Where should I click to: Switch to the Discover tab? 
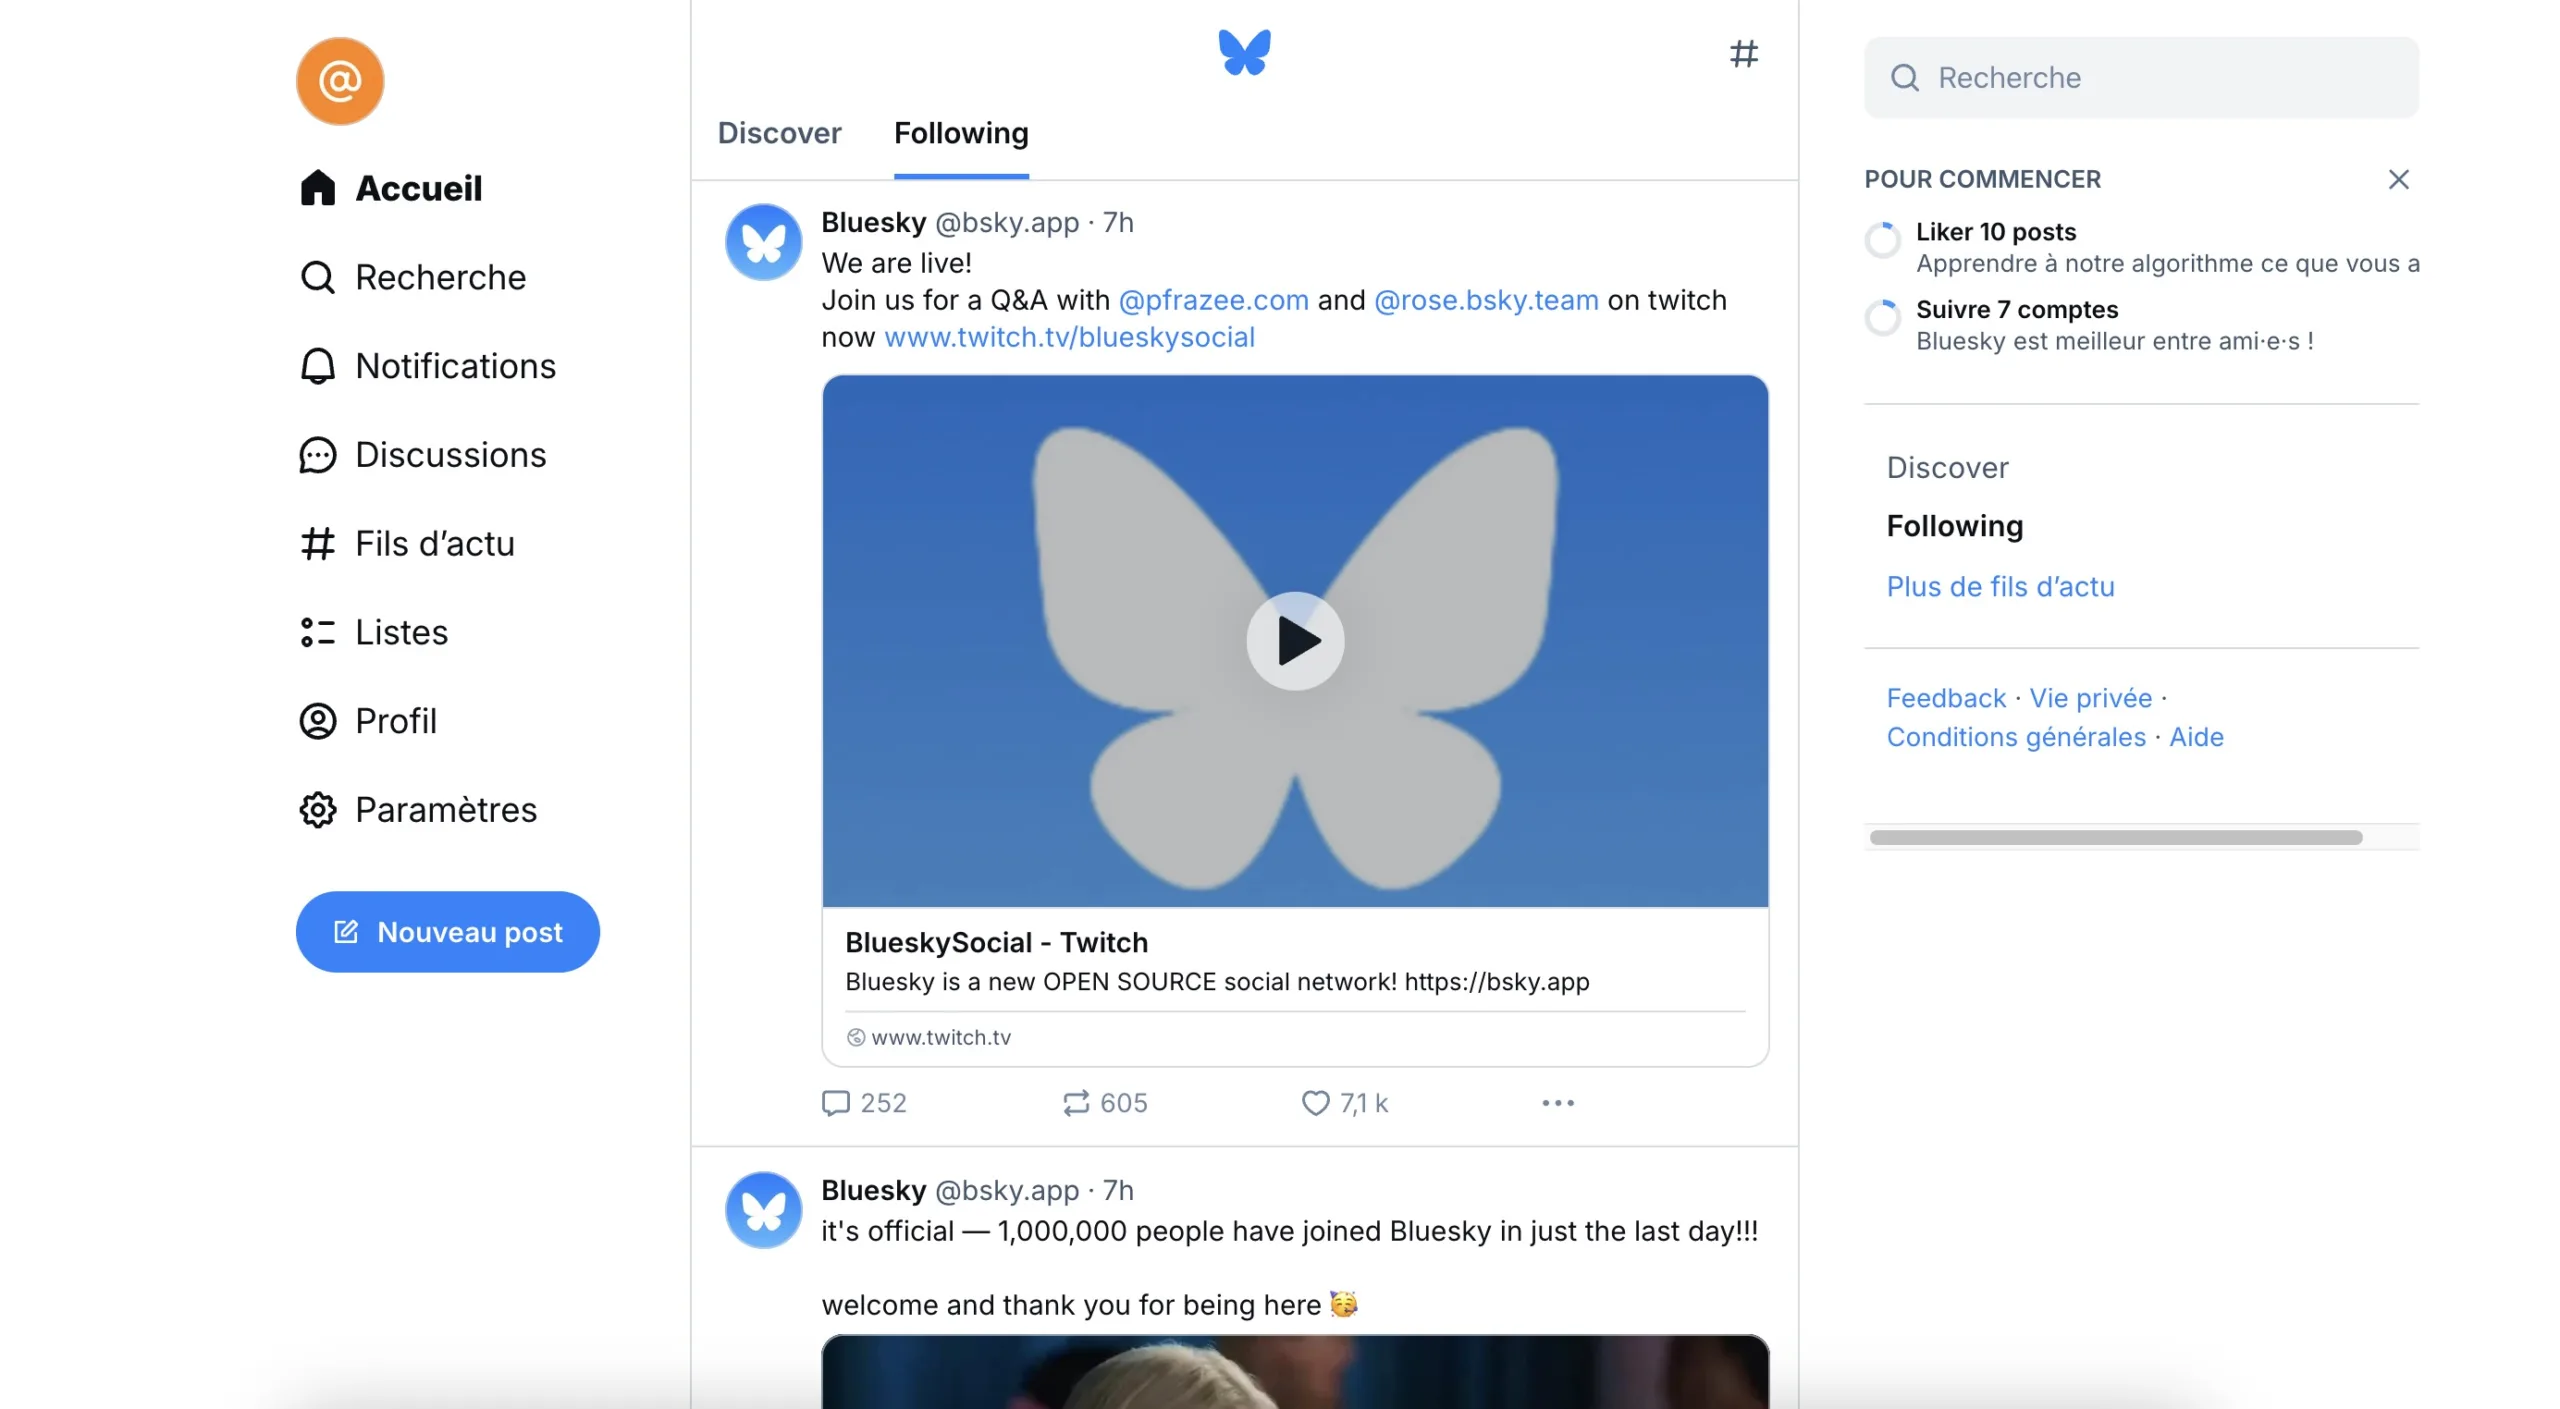click(x=779, y=132)
